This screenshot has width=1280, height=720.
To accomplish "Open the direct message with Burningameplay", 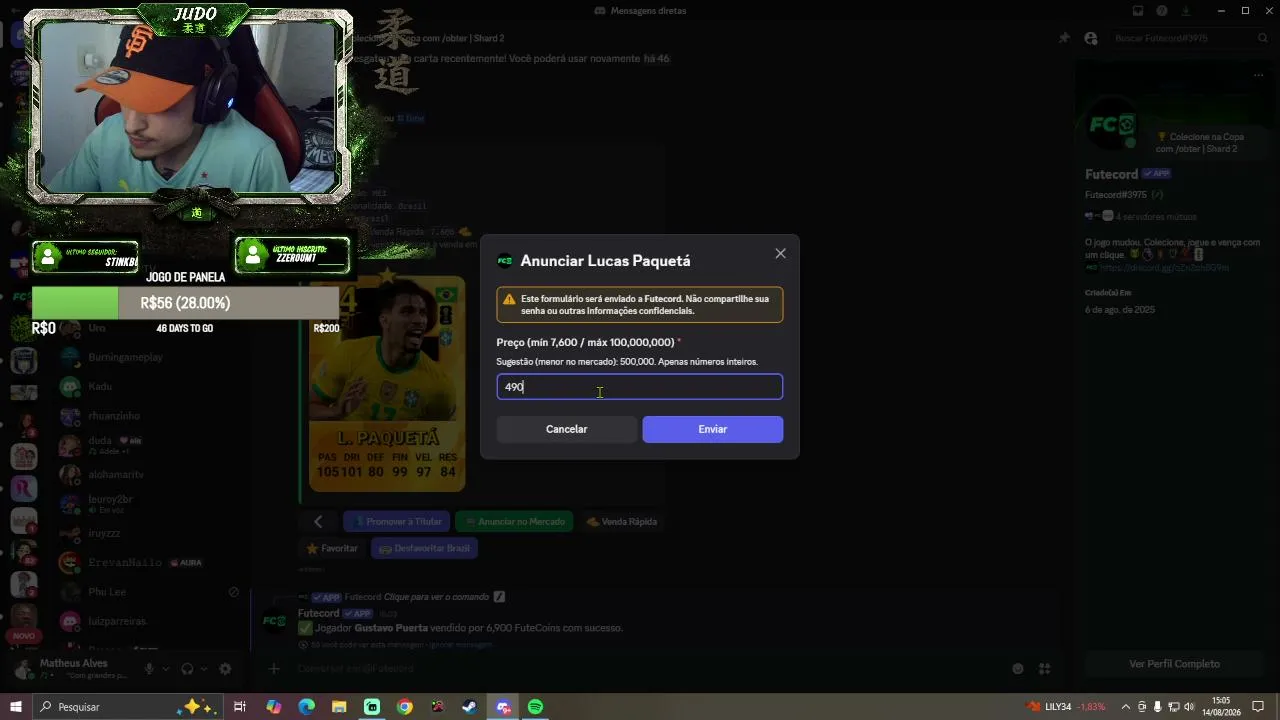I will (150, 357).
